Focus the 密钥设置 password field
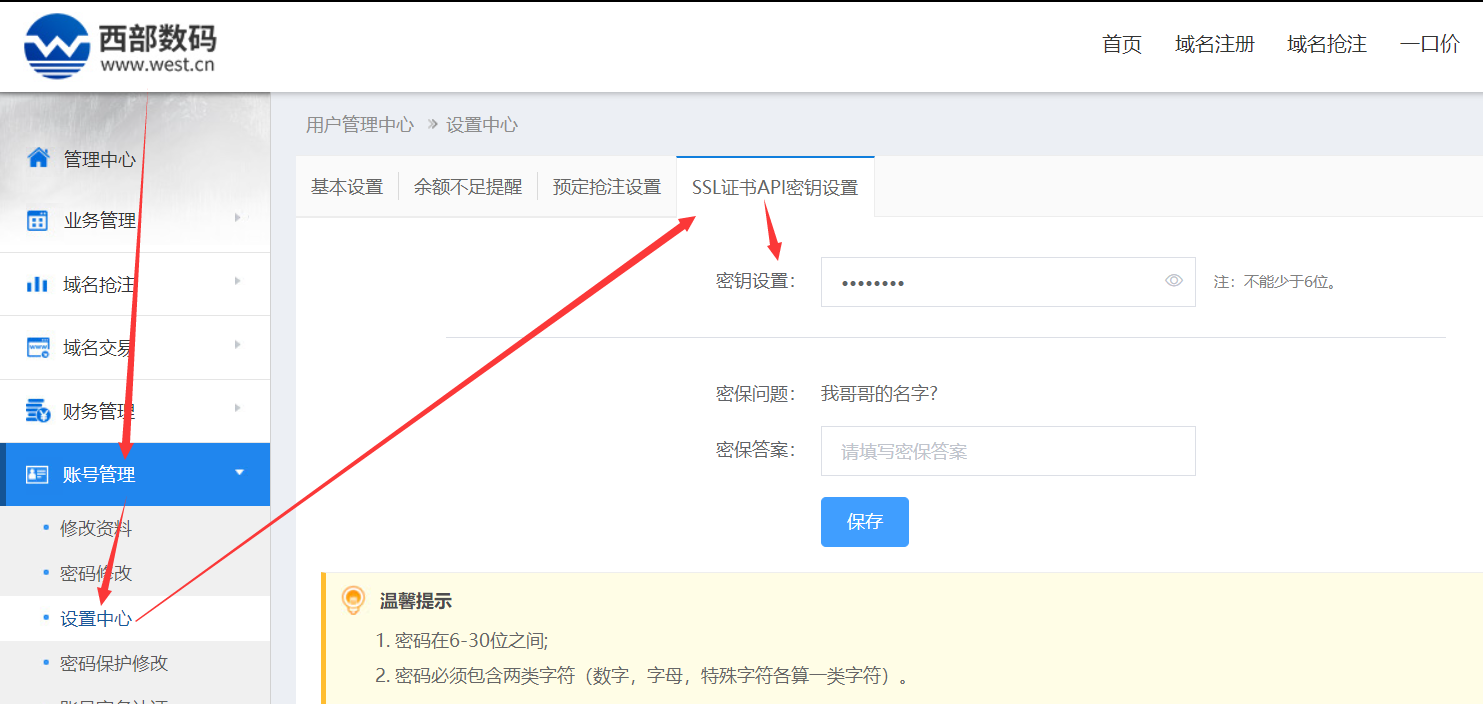 (1008, 282)
